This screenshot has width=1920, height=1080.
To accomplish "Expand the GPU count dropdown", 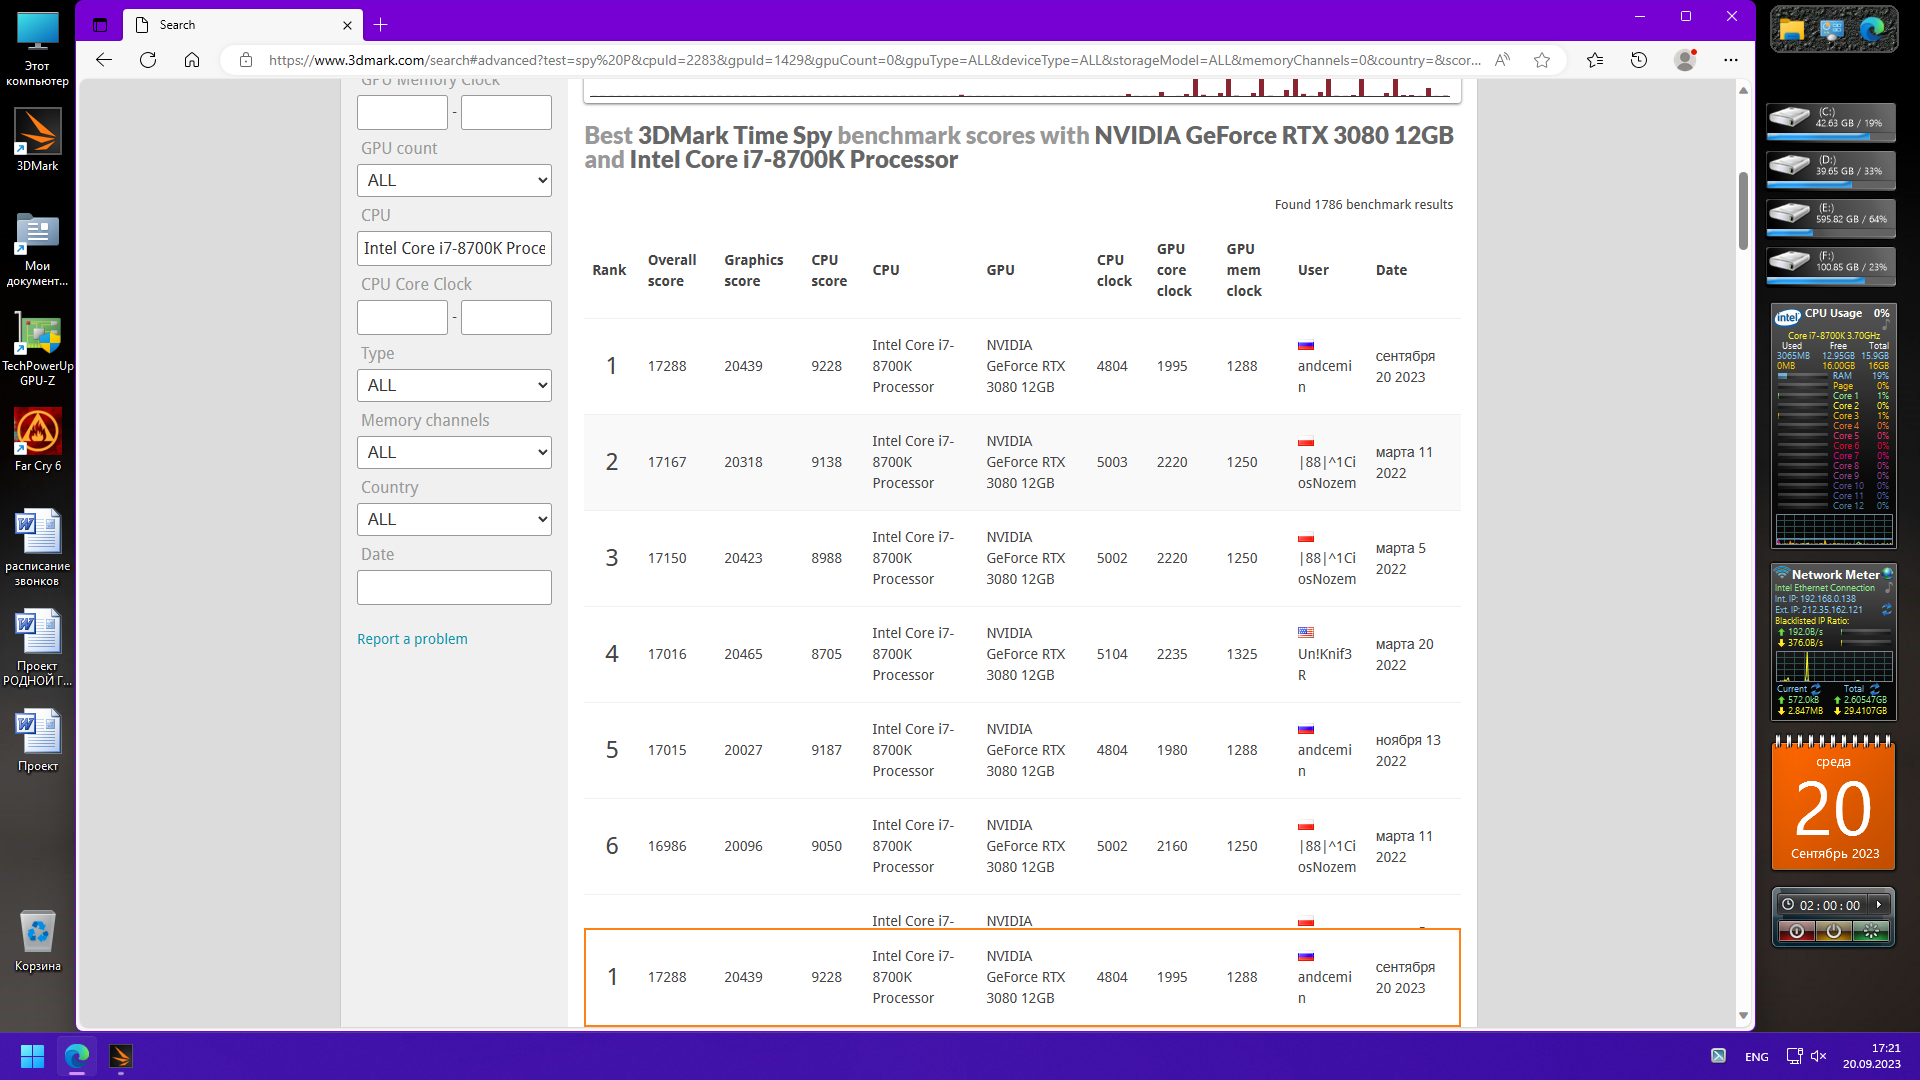I will pos(454,180).
